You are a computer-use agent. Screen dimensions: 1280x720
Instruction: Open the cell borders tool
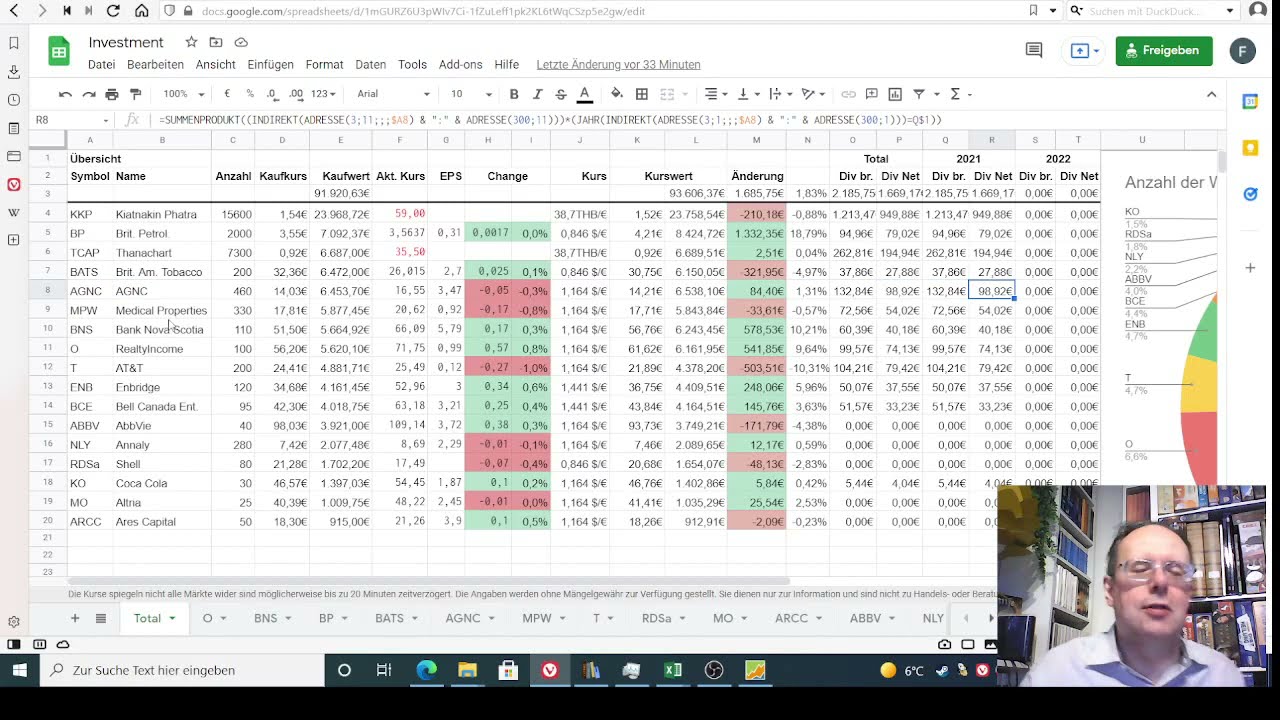[642, 94]
